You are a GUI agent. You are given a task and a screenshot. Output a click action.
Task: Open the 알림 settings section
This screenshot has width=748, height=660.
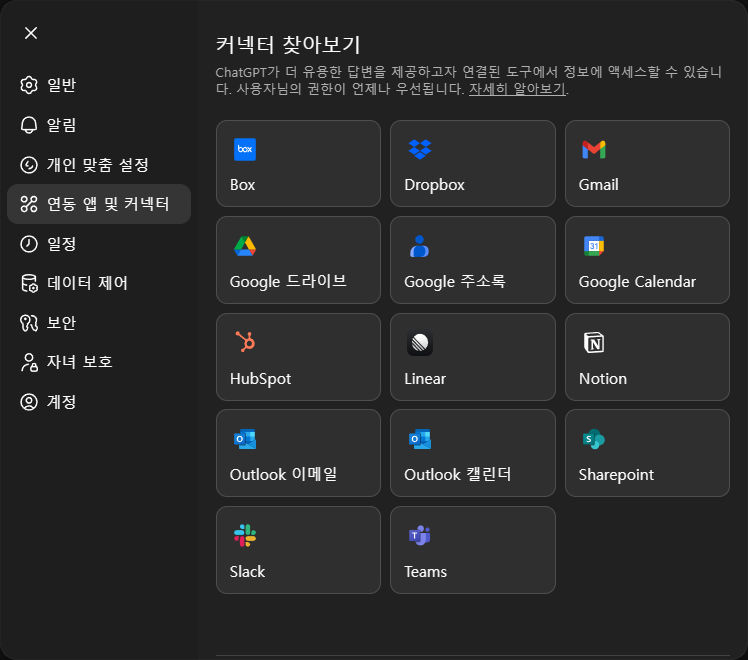[99, 125]
